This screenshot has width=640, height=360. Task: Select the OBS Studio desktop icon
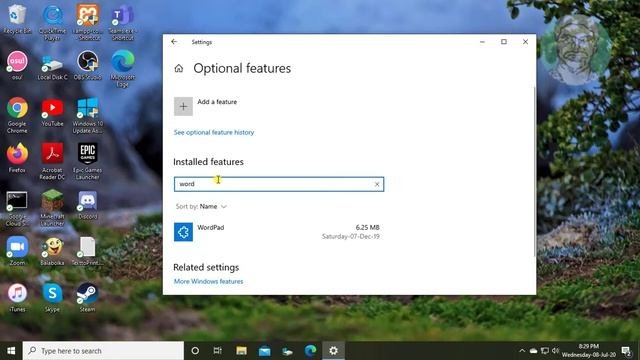click(87, 65)
